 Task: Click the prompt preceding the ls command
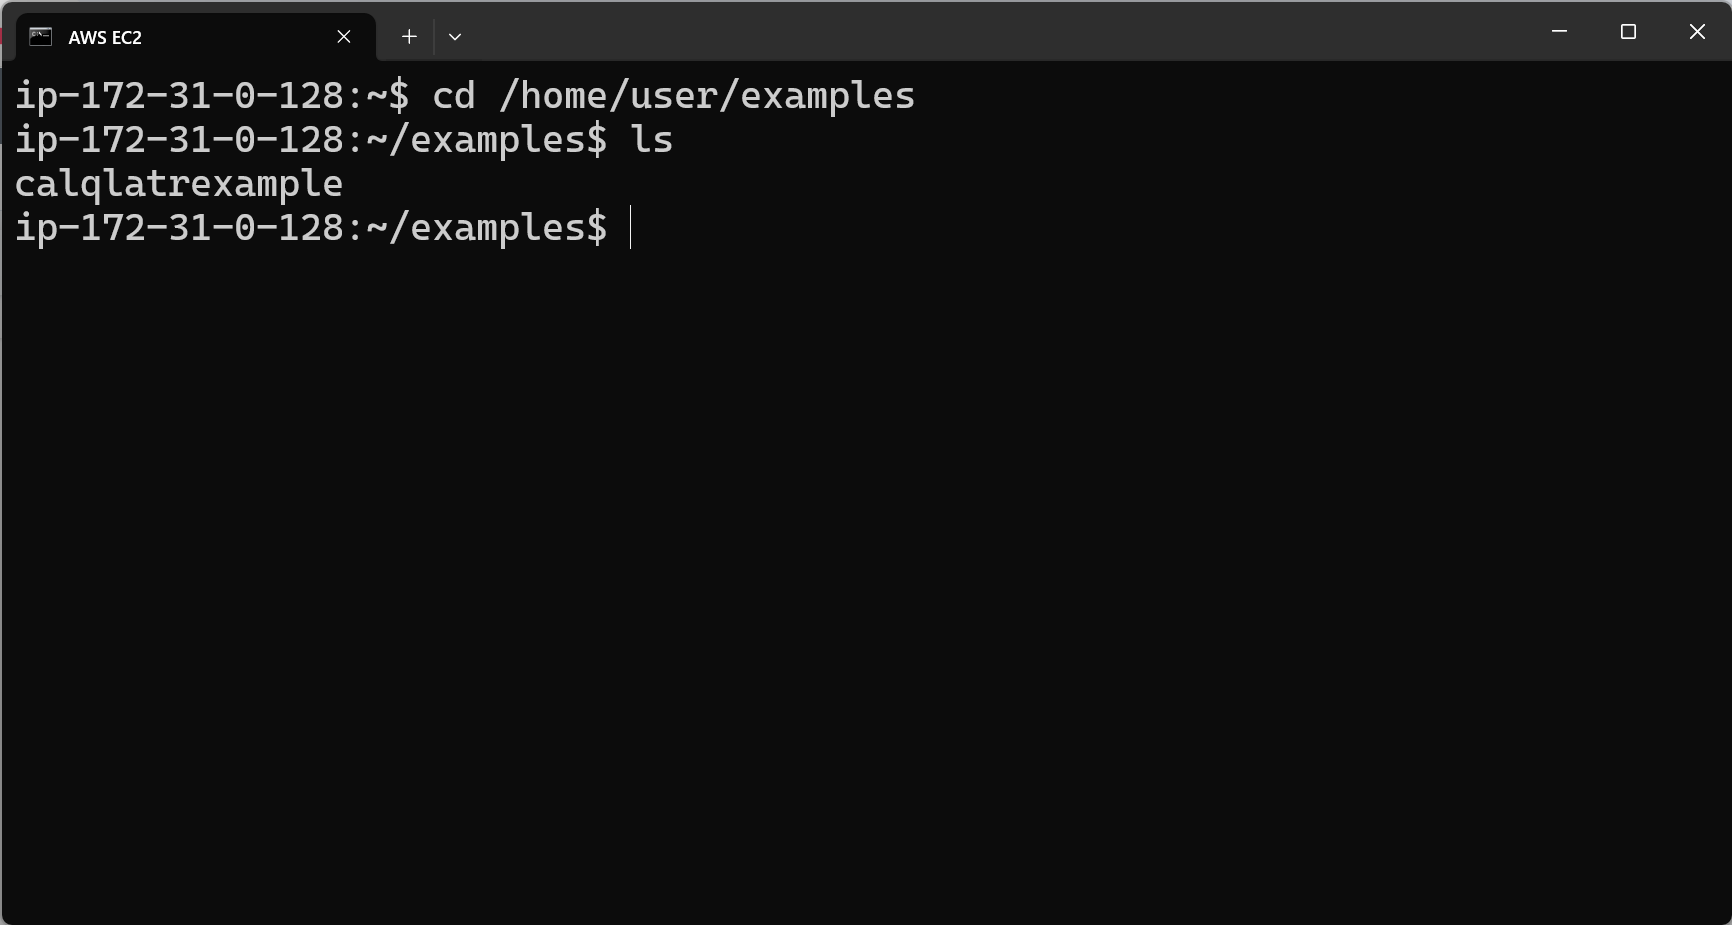[310, 140]
